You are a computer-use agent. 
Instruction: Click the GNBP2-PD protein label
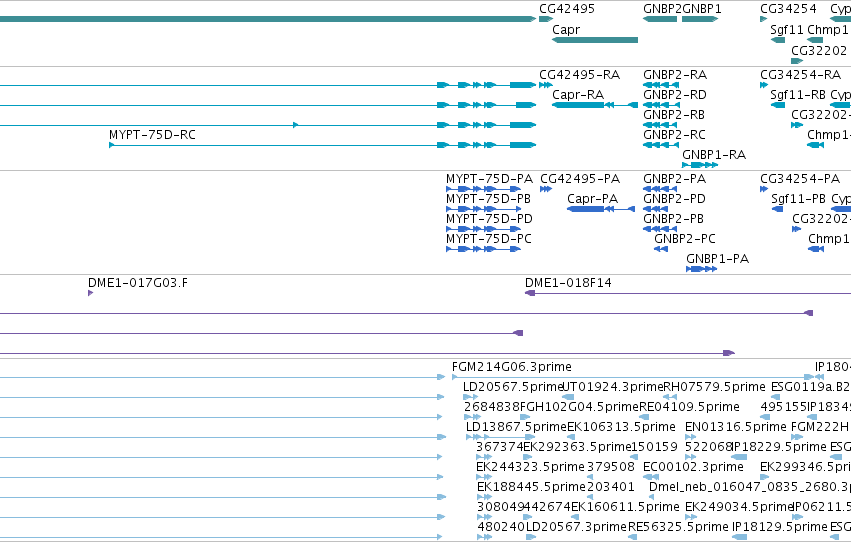pyautogui.click(x=674, y=199)
